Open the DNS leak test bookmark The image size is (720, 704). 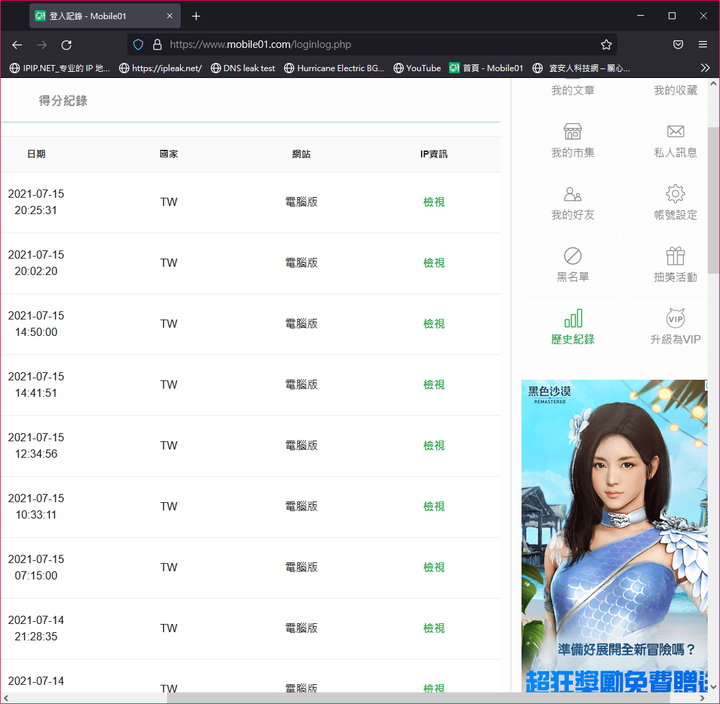[243, 68]
